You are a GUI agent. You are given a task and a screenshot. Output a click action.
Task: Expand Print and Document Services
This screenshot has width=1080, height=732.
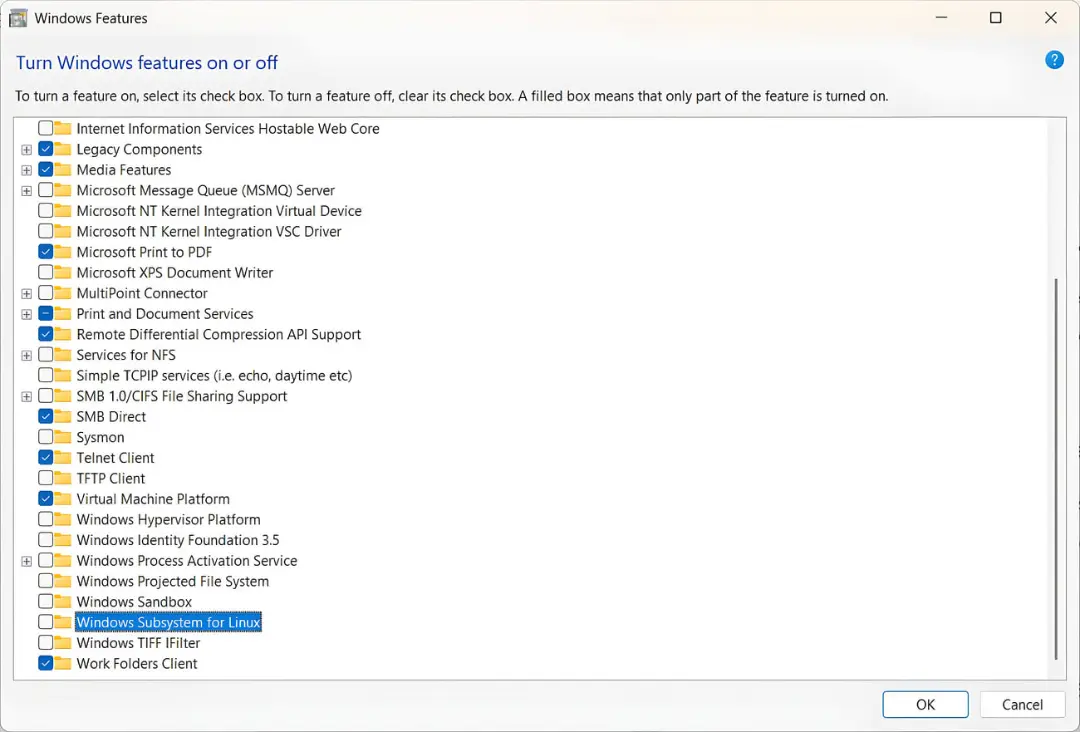point(26,314)
